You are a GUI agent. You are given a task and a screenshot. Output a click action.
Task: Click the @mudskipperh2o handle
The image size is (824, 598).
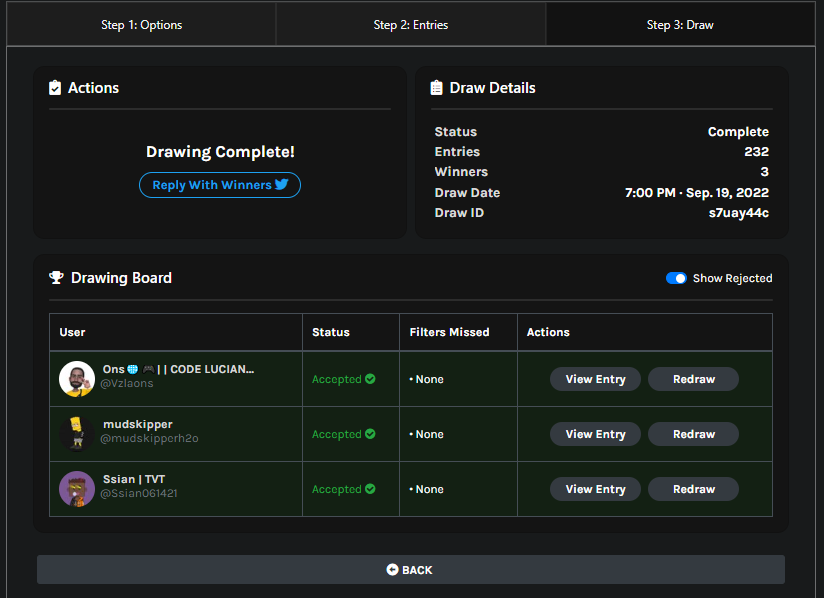tap(149, 438)
